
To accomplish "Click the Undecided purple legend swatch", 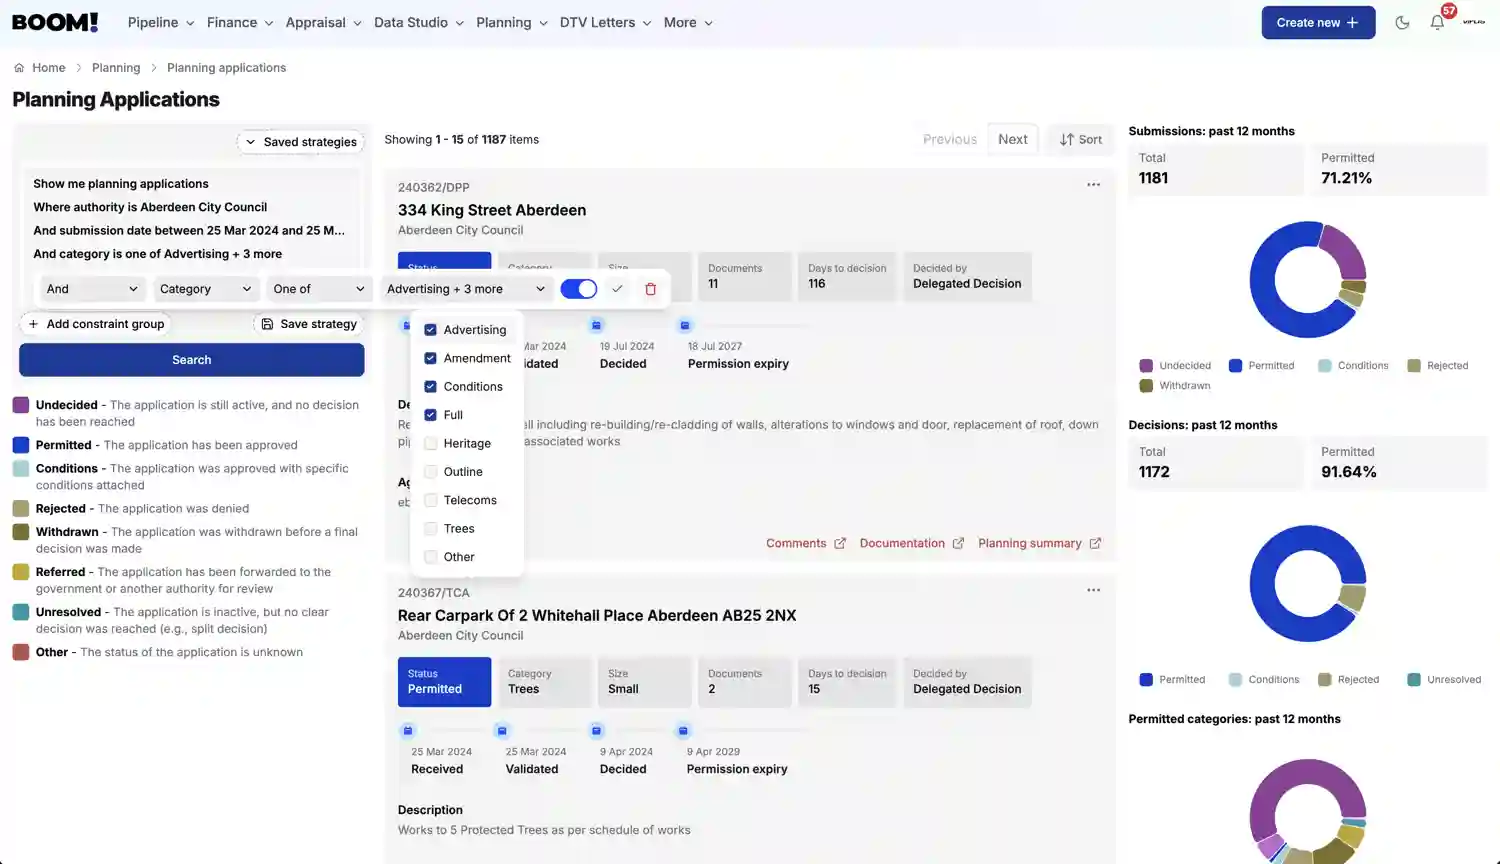I will 20,405.
